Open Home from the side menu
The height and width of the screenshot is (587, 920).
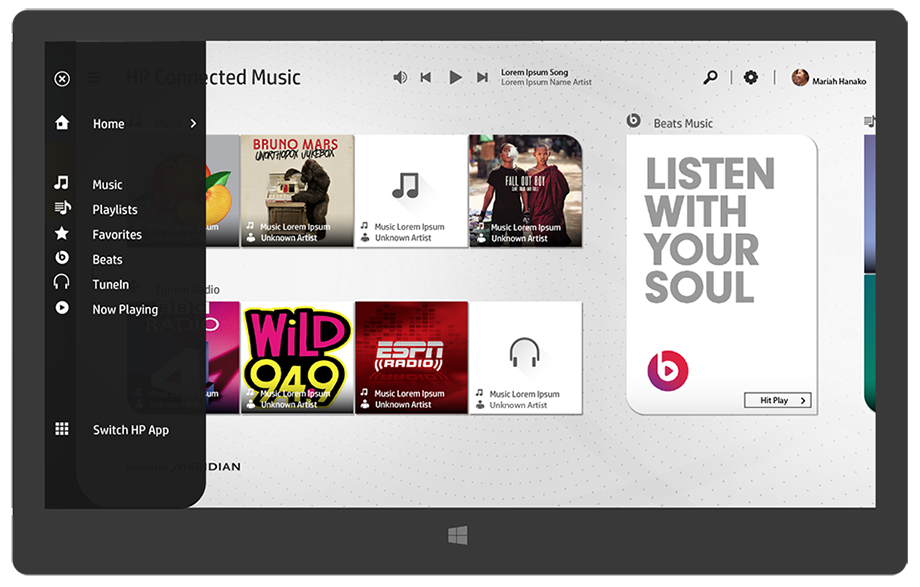point(109,124)
